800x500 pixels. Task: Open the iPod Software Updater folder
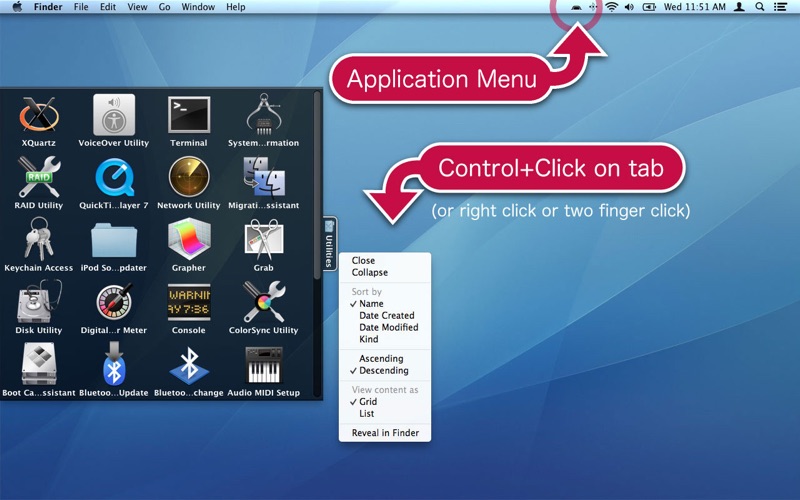[114, 240]
